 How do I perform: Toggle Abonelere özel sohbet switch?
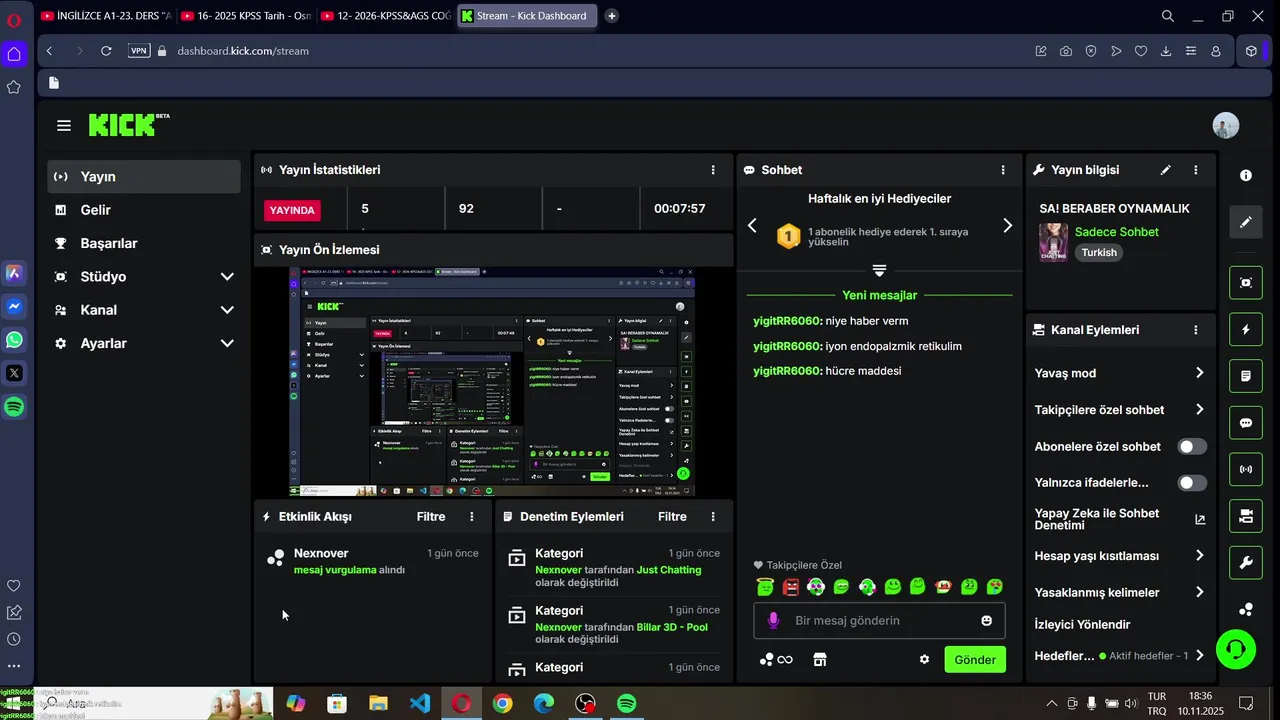coord(1192,447)
